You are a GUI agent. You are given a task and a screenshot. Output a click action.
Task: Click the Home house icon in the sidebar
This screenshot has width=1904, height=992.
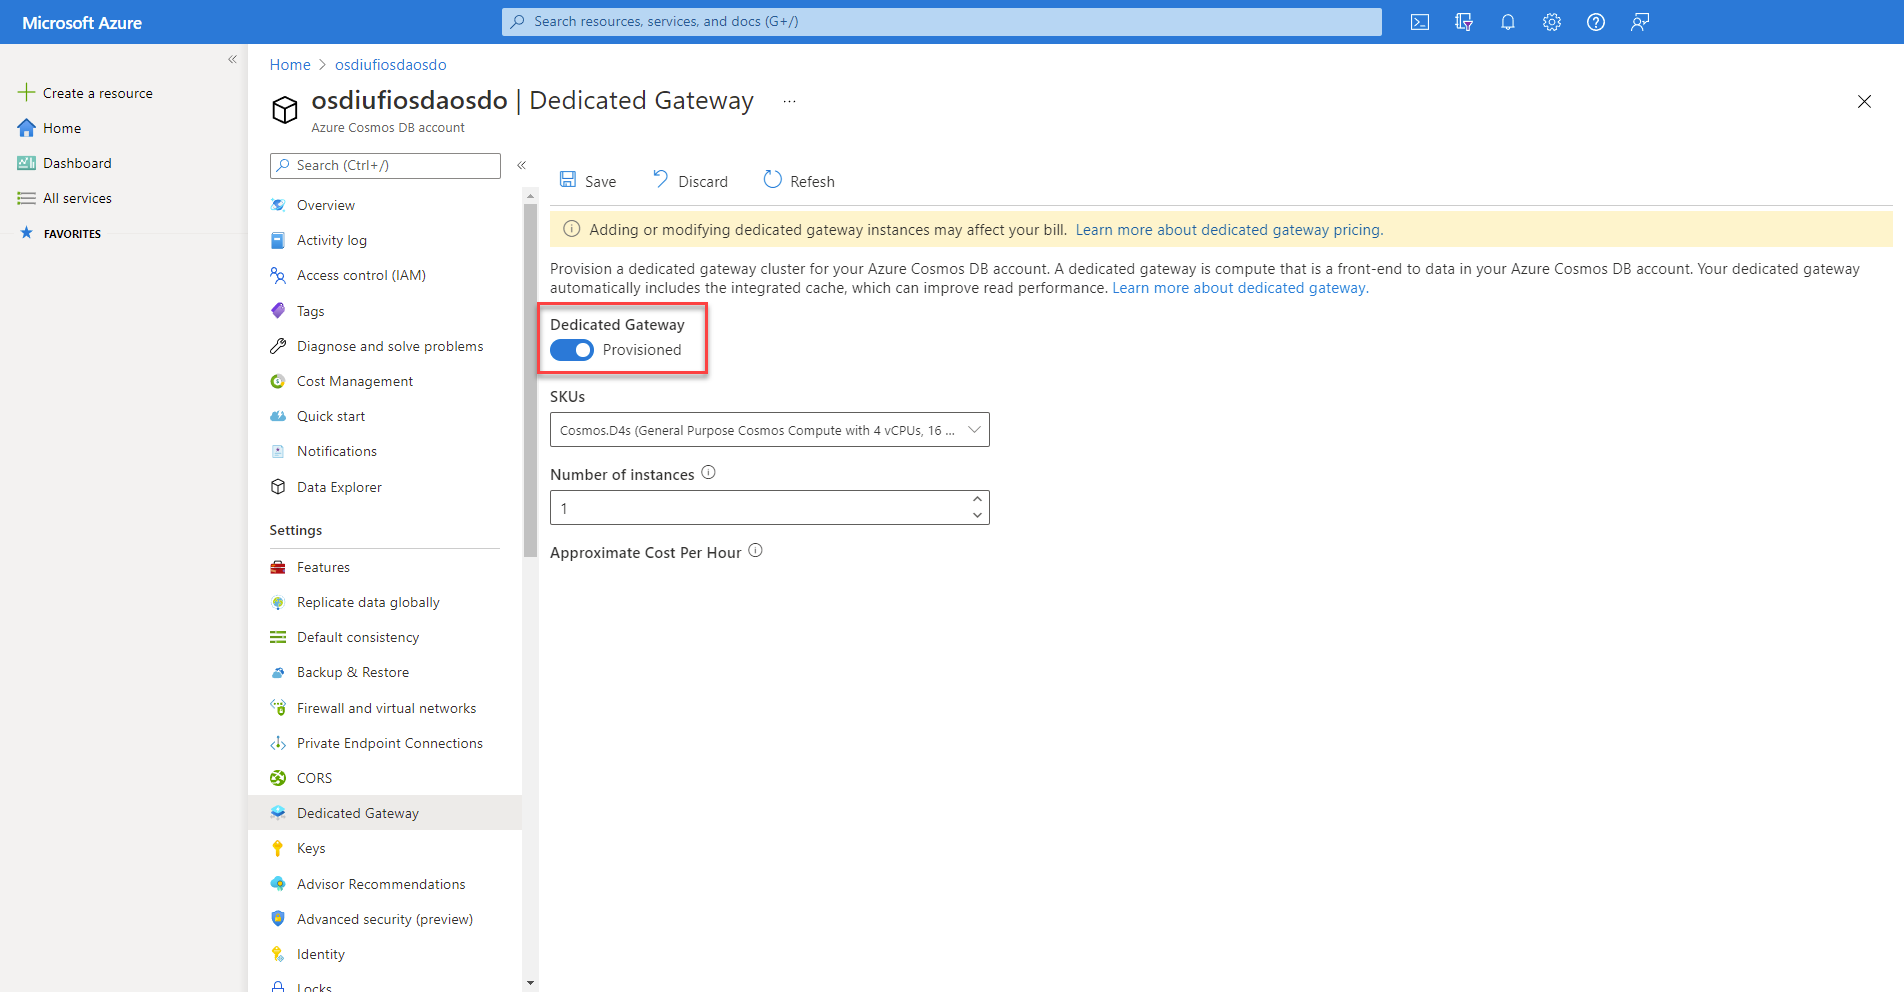coord(27,128)
